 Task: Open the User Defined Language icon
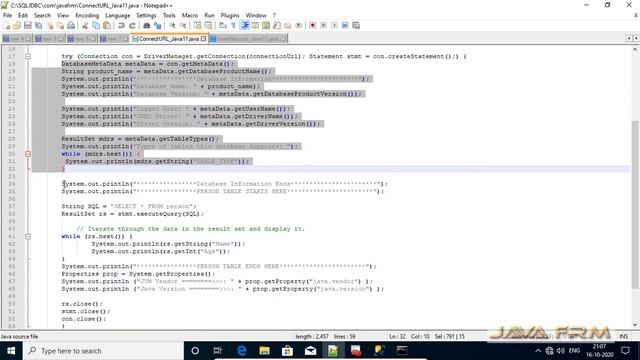tap(255, 25)
